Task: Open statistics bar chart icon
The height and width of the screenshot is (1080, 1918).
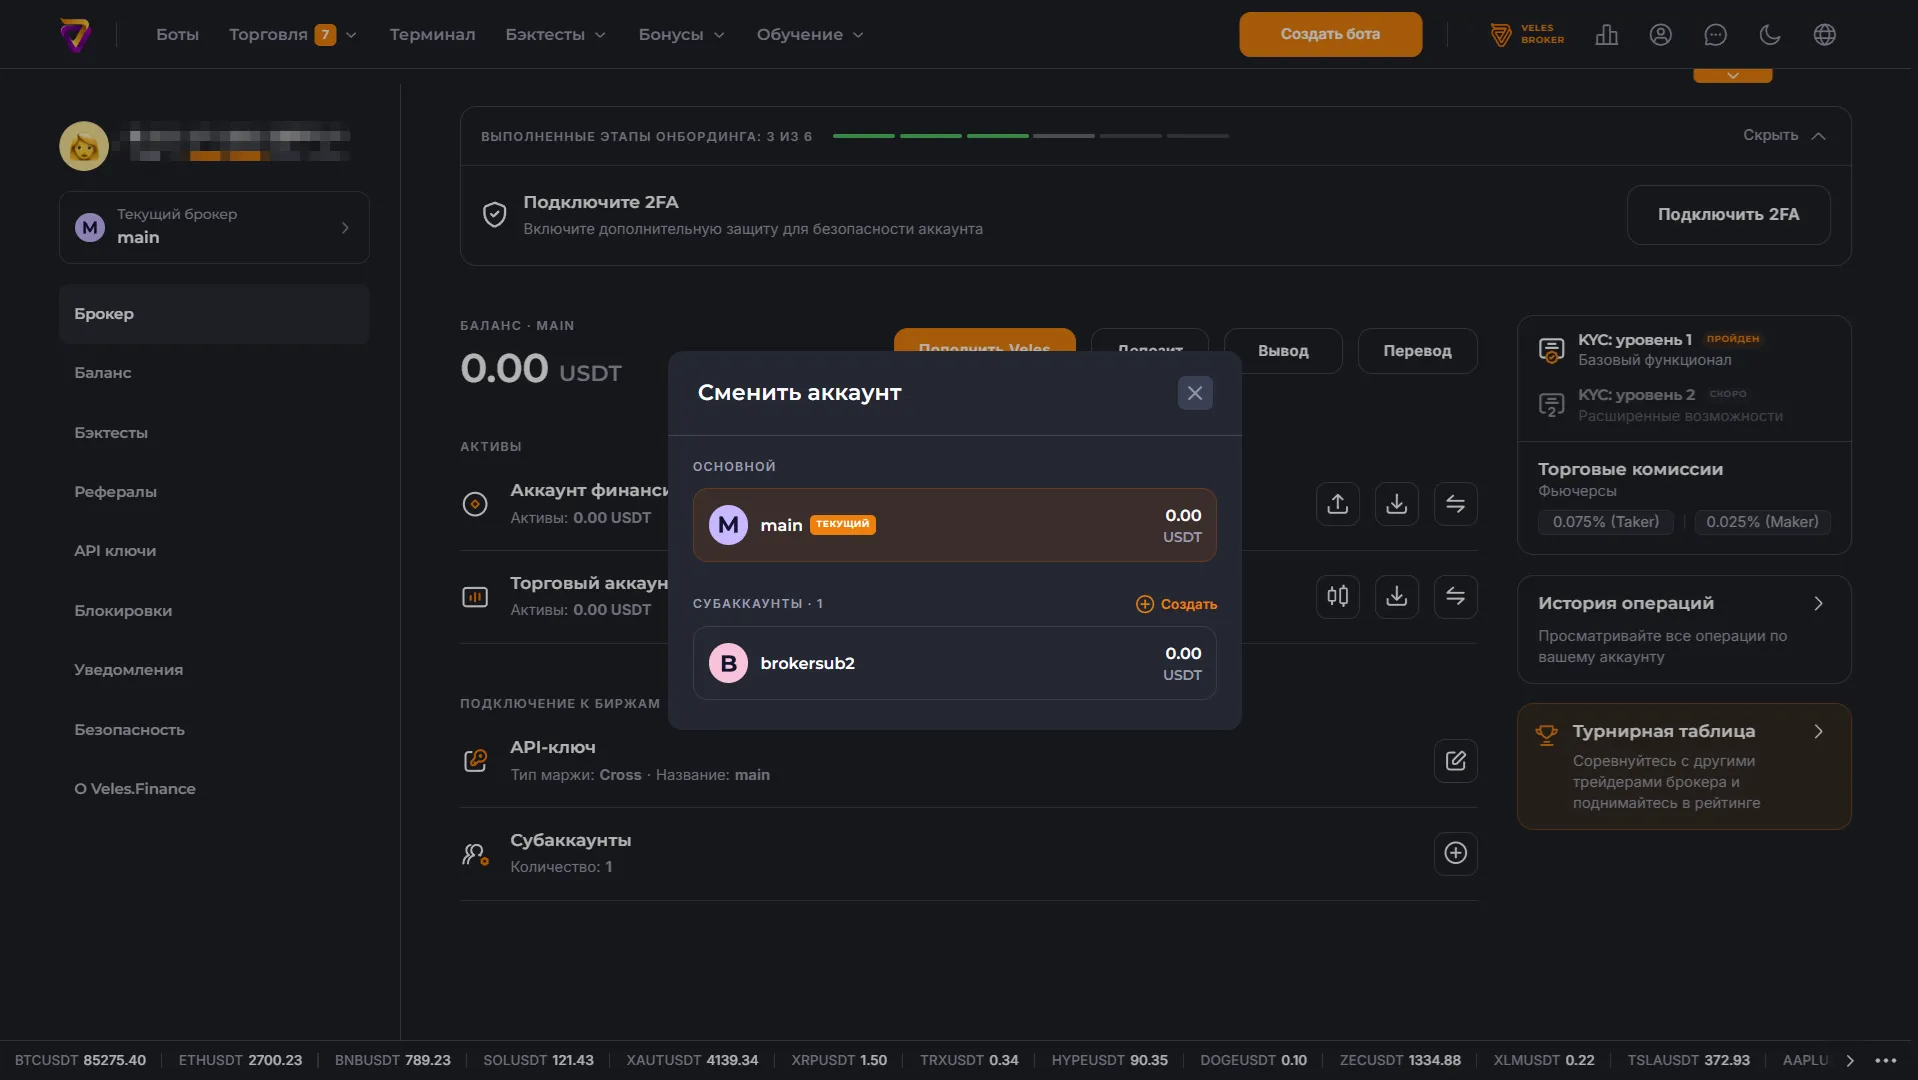Action: tap(1606, 35)
